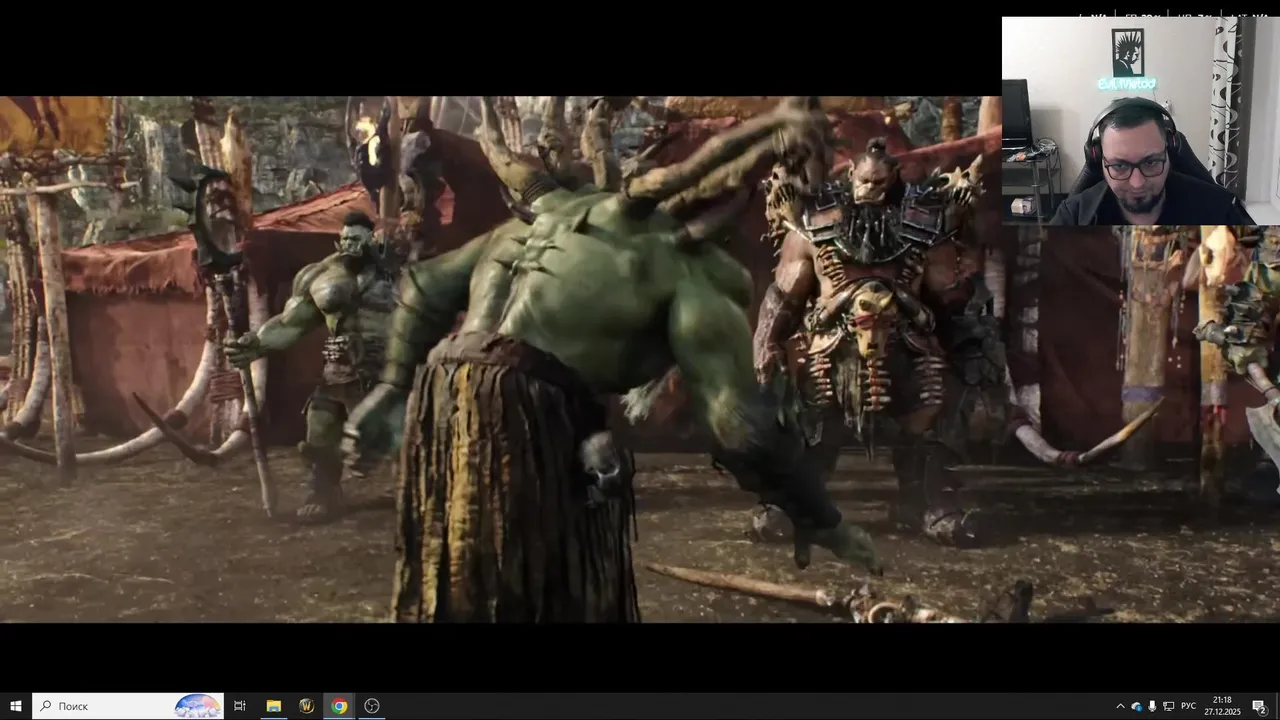Switch to Google Chrome in the taskbar
The width and height of the screenshot is (1280, 720).
[339, 706]
